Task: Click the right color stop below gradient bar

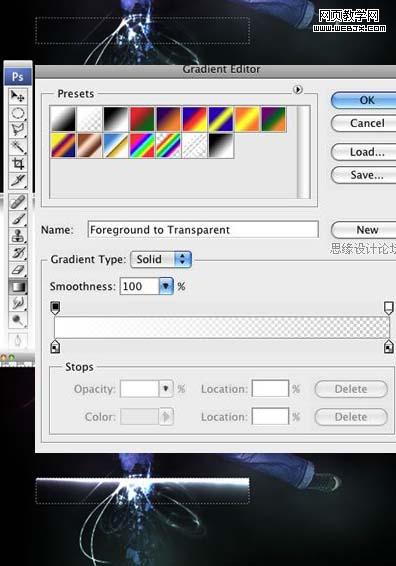Action: (388, 347)
